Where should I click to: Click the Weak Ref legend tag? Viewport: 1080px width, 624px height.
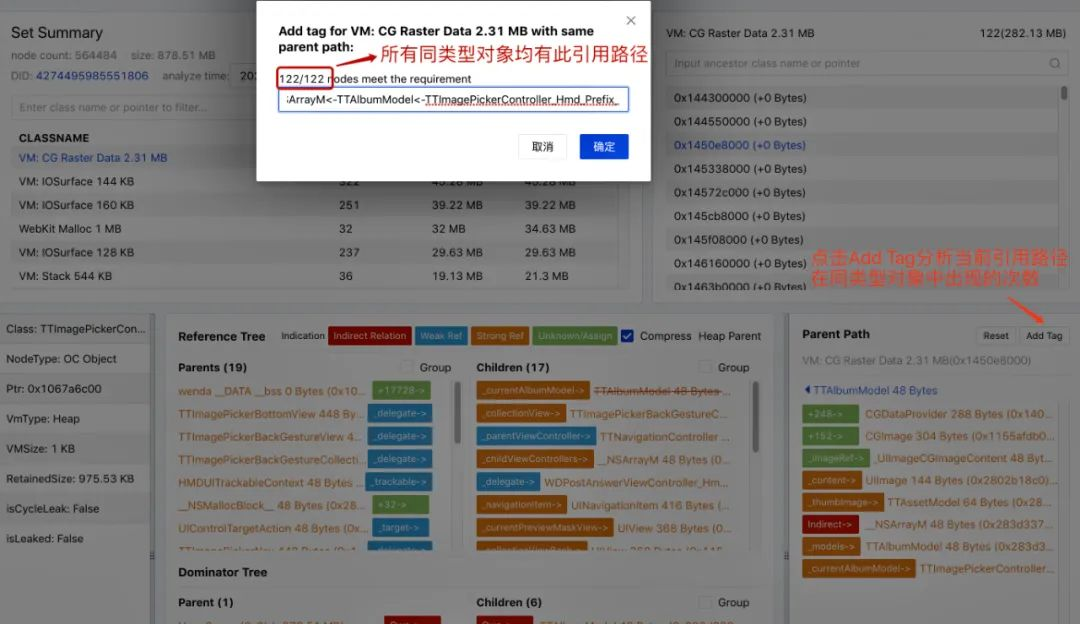[441, 336]
